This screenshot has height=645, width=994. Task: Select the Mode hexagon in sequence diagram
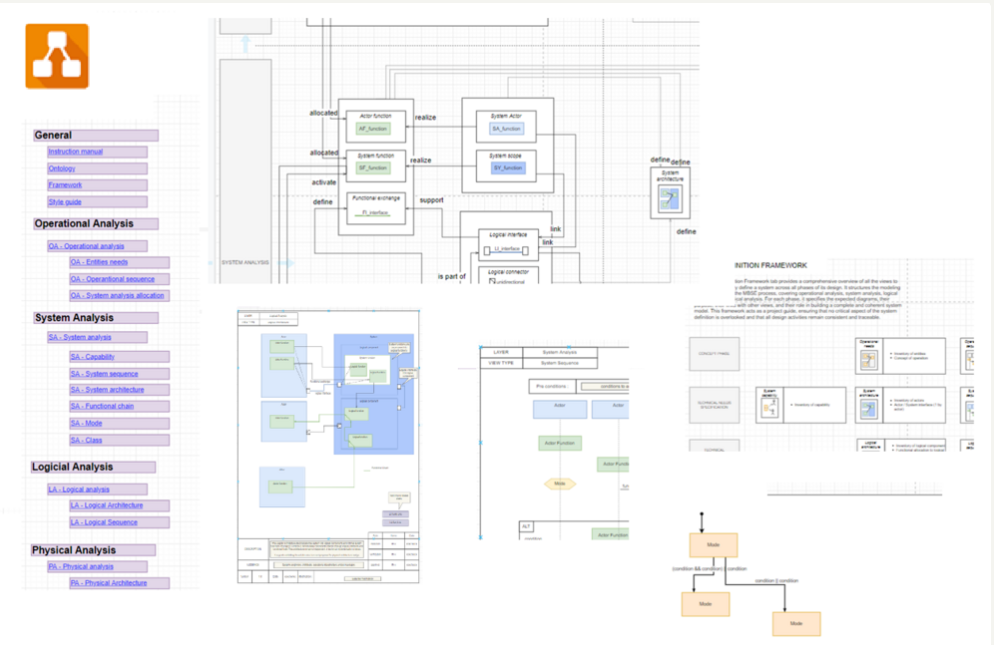tap(560, 484)
